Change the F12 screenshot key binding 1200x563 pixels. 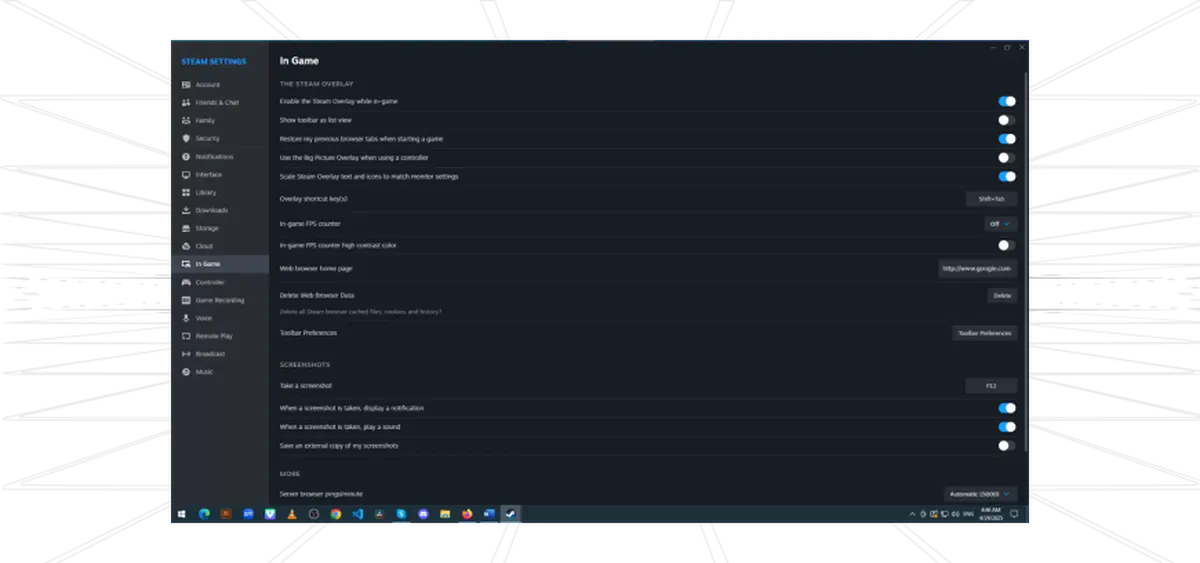point(991,386)
